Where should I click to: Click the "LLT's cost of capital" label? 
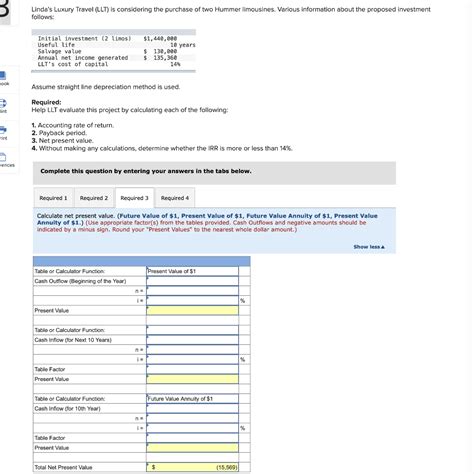coord(73,64)
